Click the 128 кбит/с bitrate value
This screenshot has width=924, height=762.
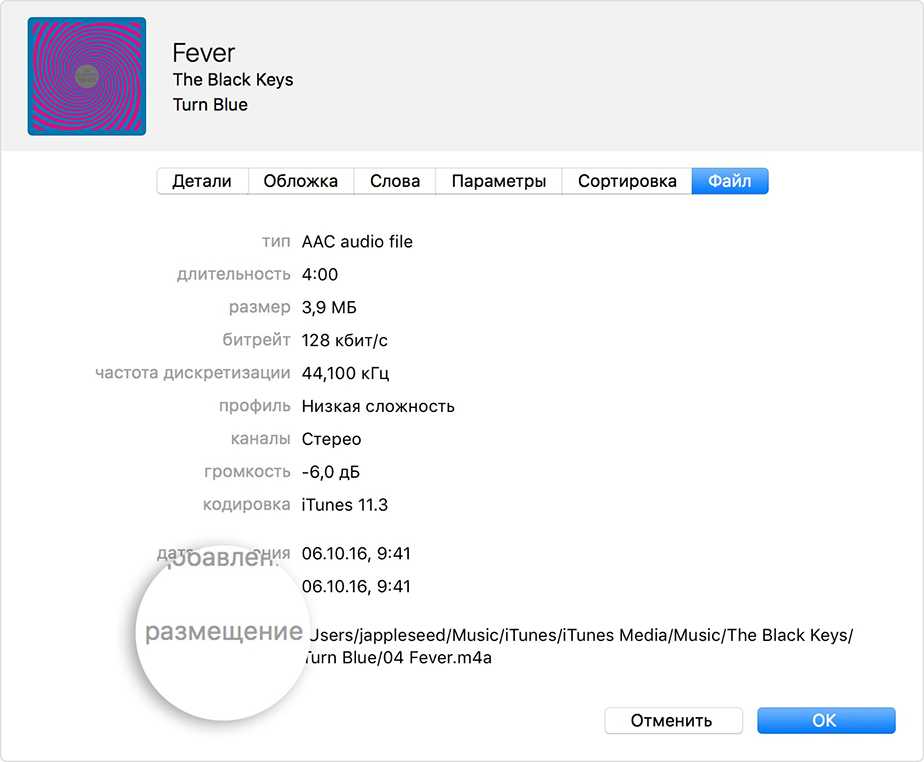(345, 341)
